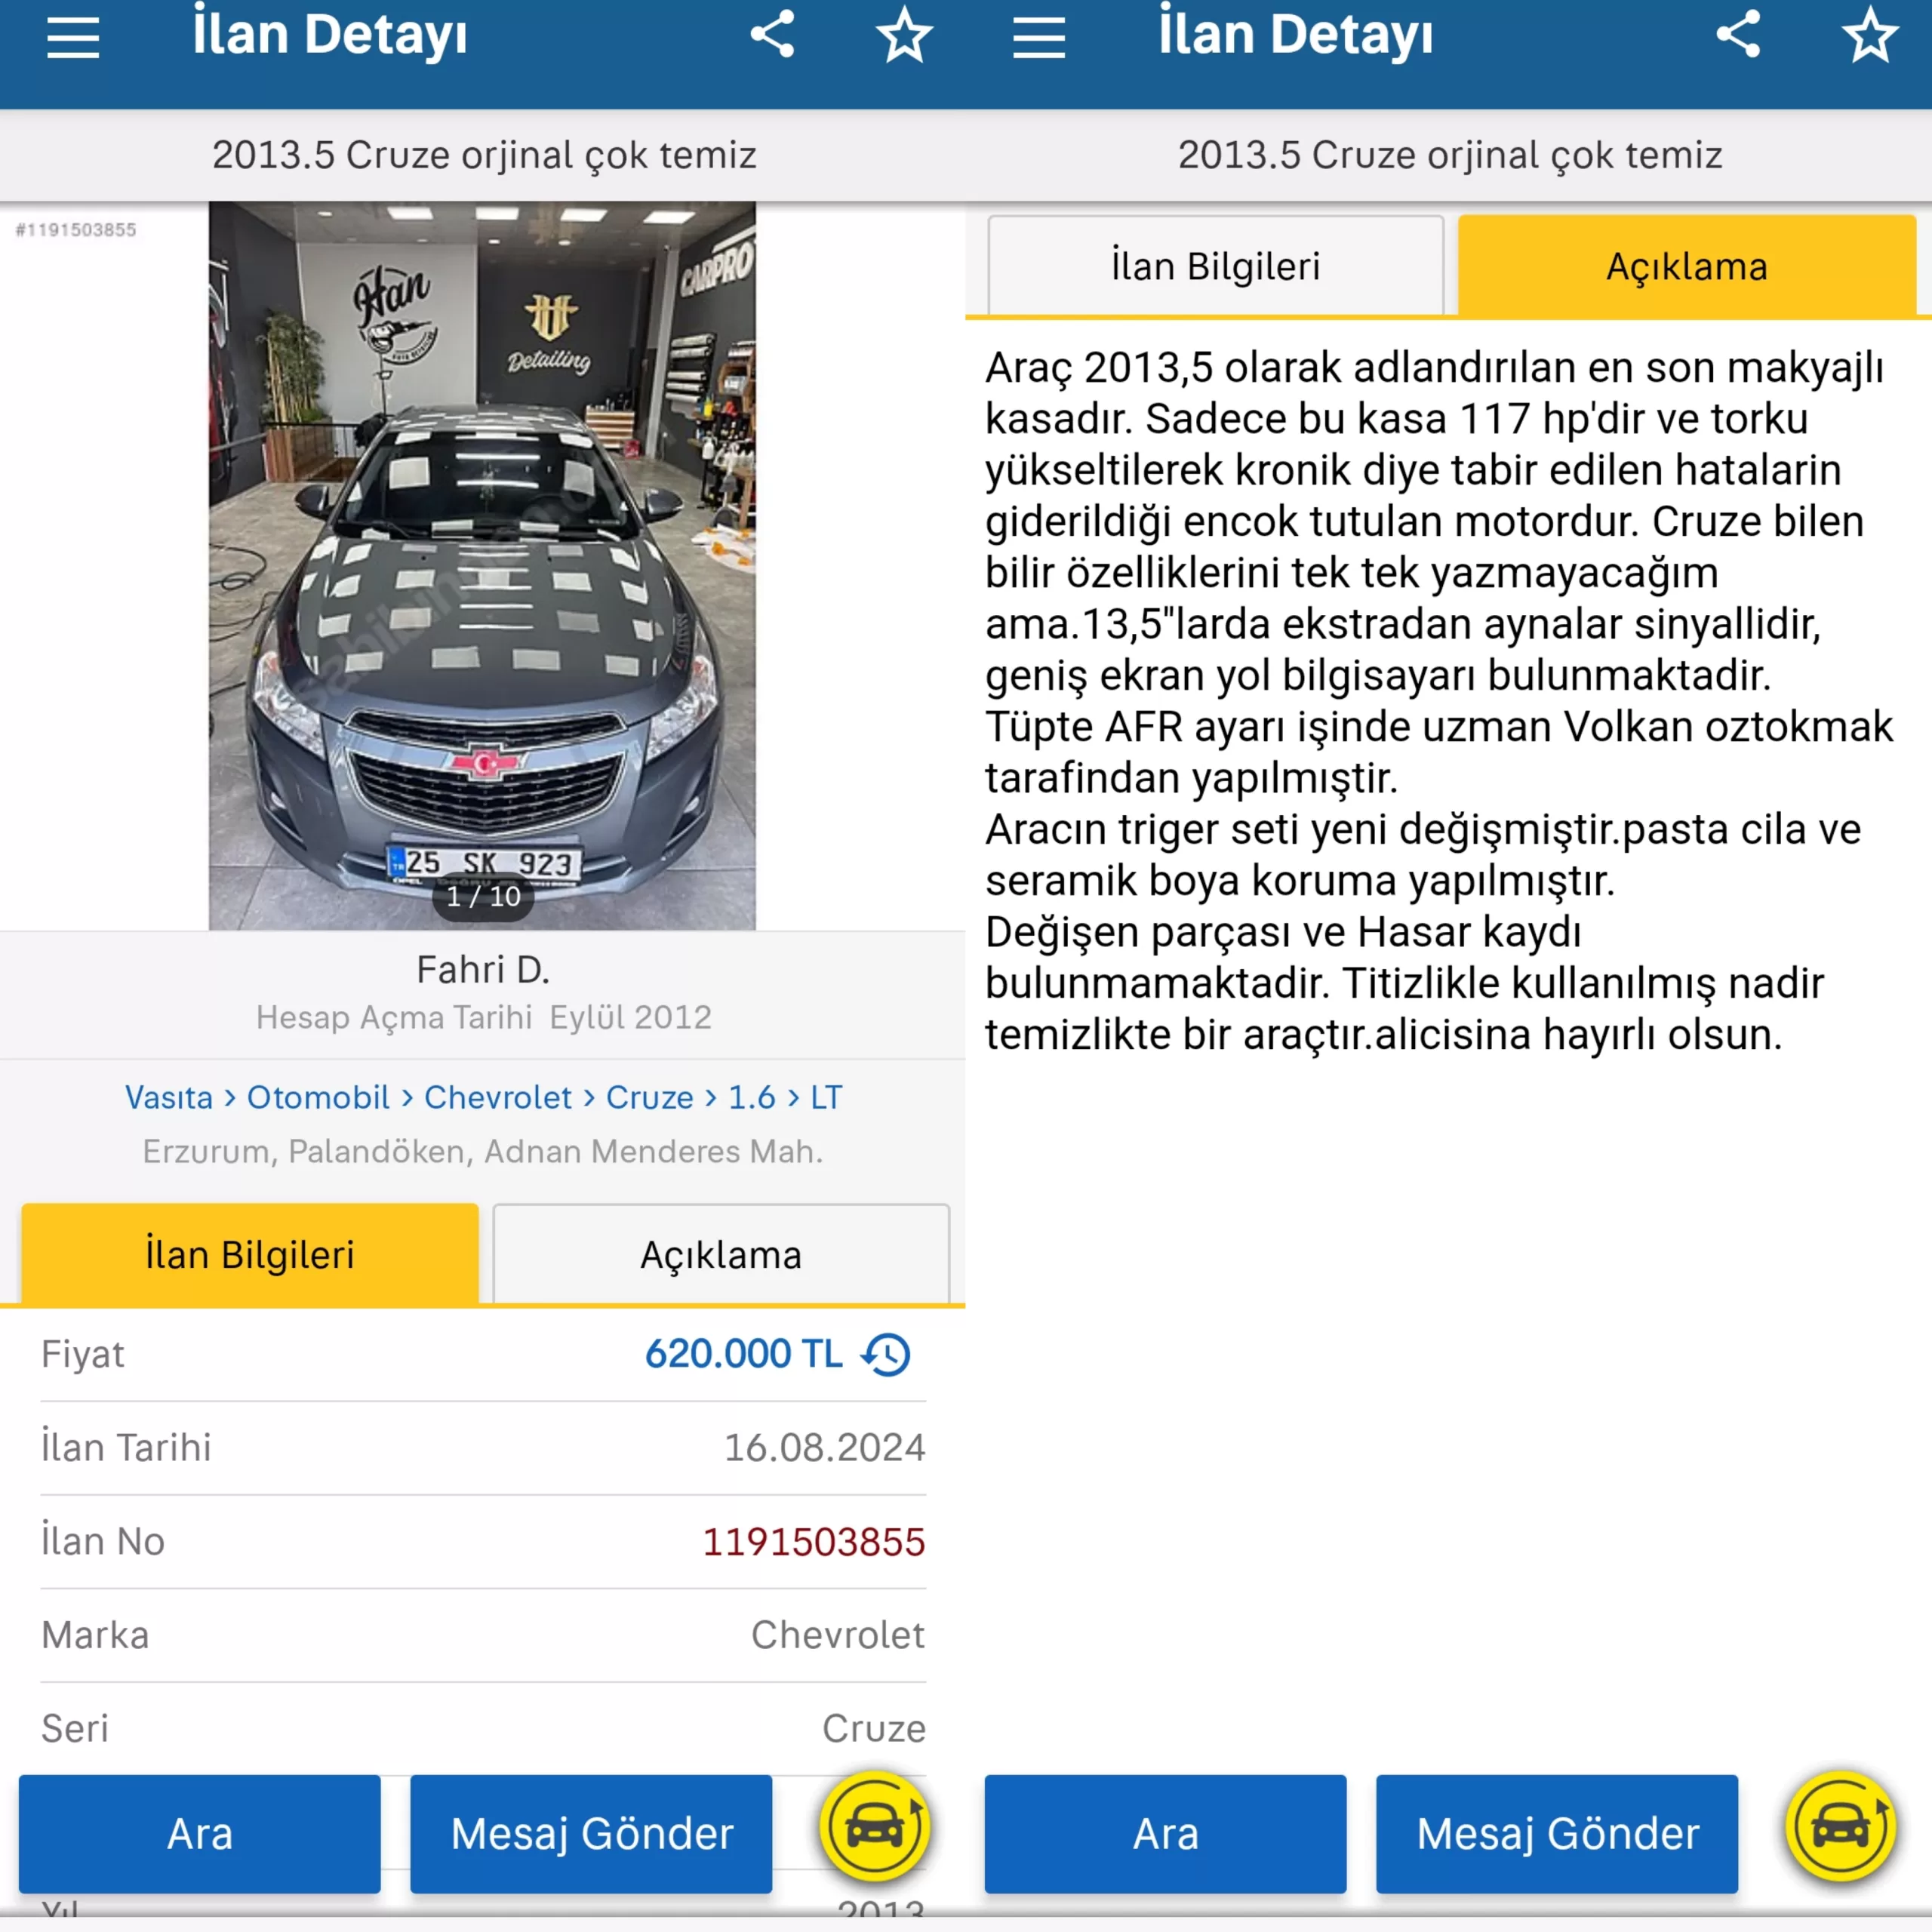This screenshot has height=1932, width=1932.
Task: Tap share icon in left header
Action: (x=773, y=35)
